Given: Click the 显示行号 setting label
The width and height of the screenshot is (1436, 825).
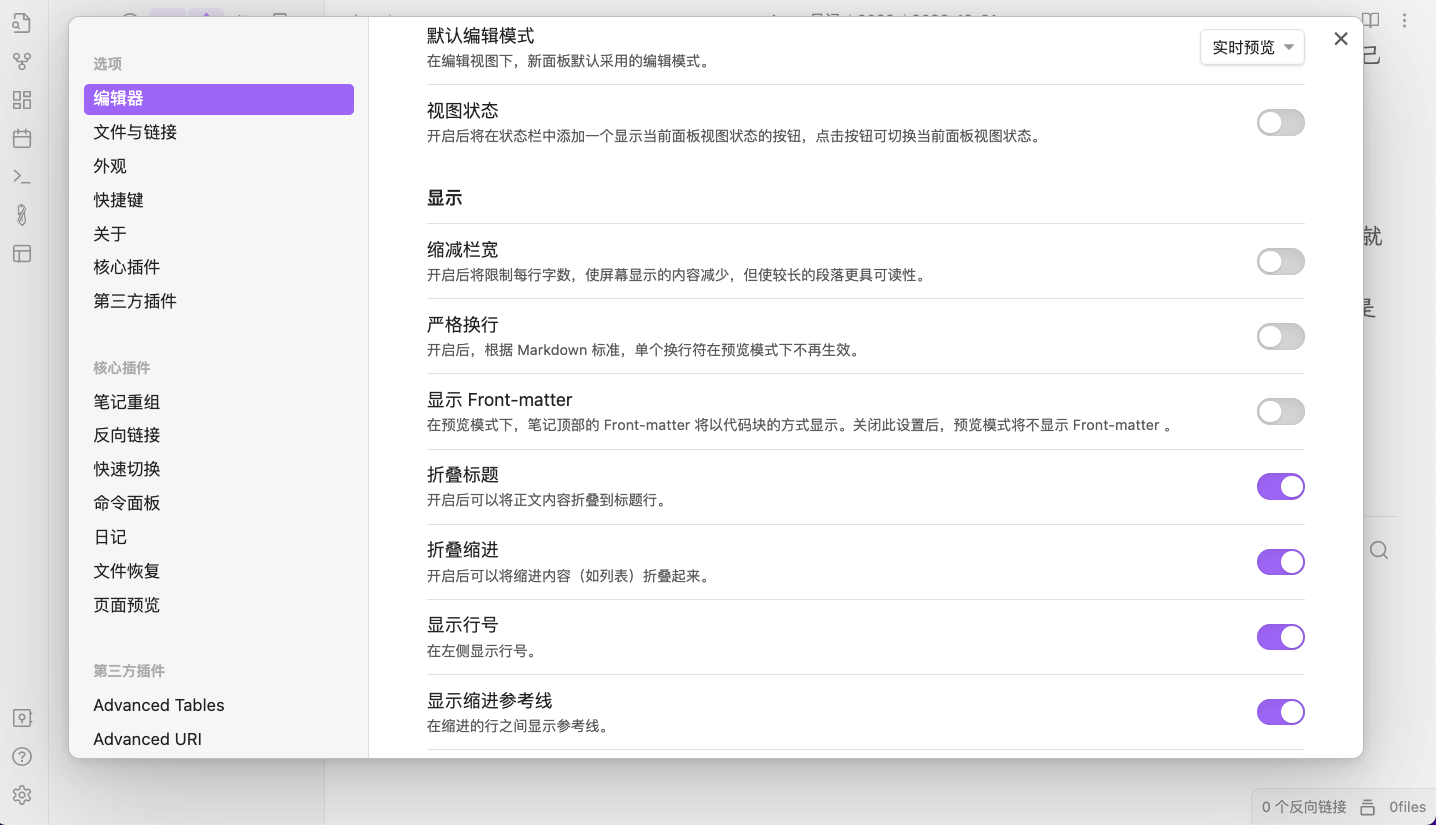Looking at the screenshot, I should (x=463, y=625).
